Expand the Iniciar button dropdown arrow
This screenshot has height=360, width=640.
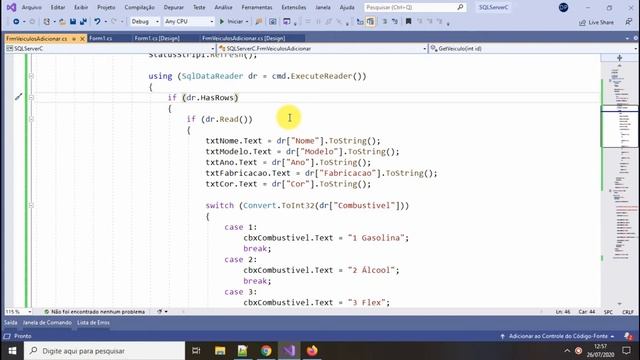click(x=247, y=22)
